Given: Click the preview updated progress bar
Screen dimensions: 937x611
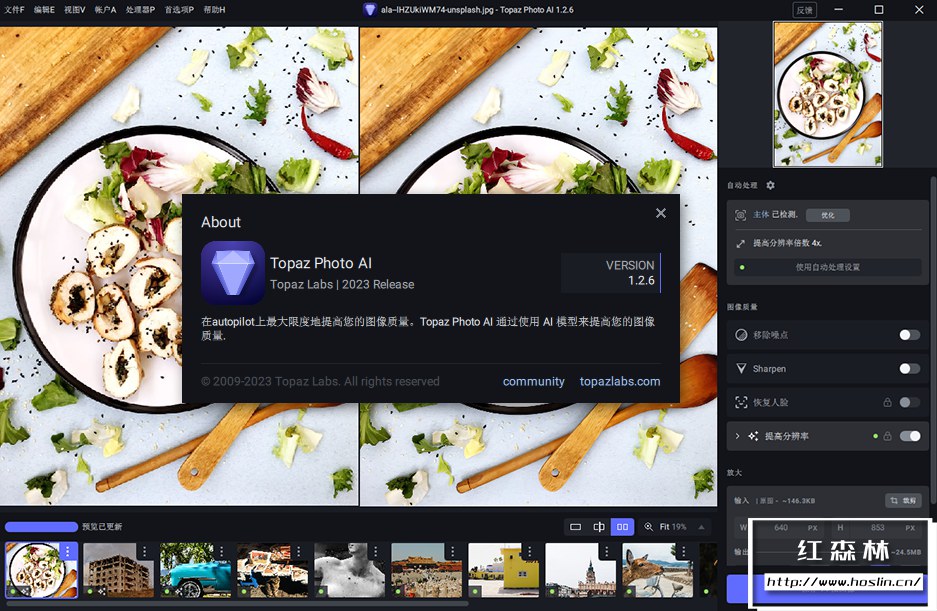Looking at the screenshot, I should pyautogui.click(x=41, y=527).
